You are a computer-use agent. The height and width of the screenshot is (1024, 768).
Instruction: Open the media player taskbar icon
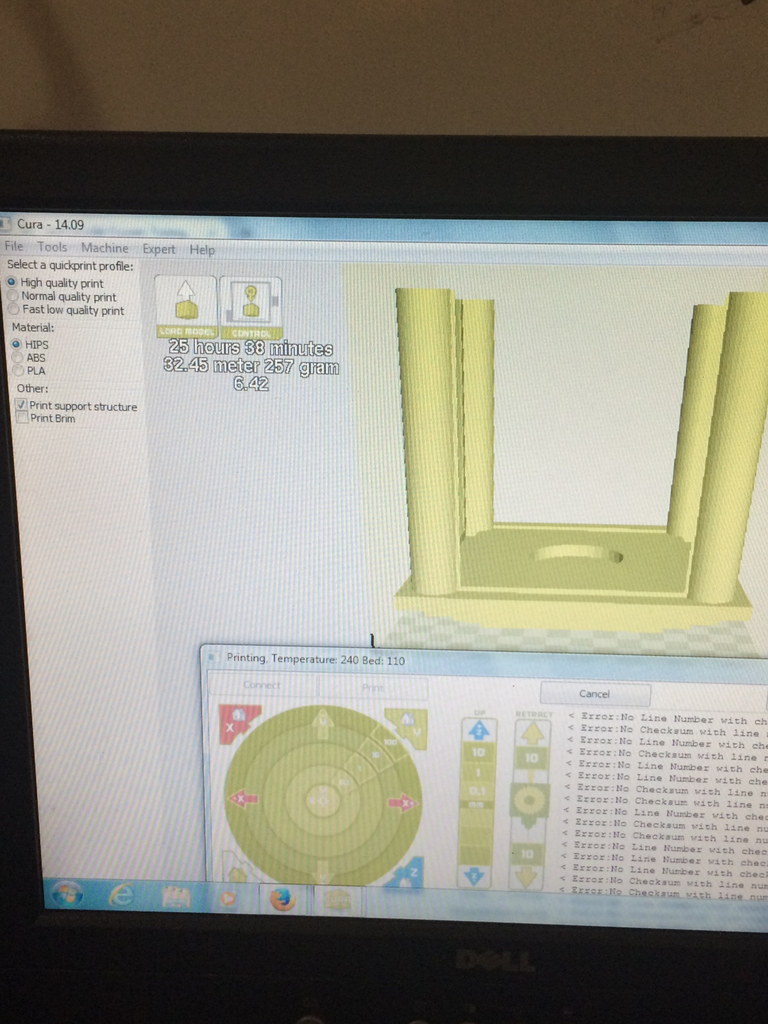pos(227,899)
